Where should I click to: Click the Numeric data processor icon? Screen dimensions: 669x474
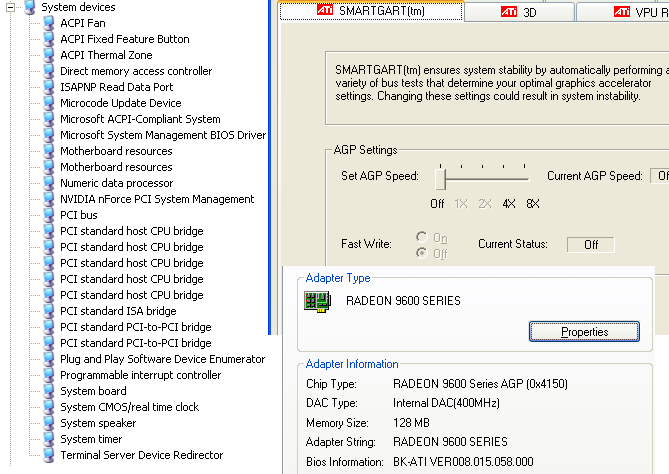pyautogui.click(x=48, y=183)
